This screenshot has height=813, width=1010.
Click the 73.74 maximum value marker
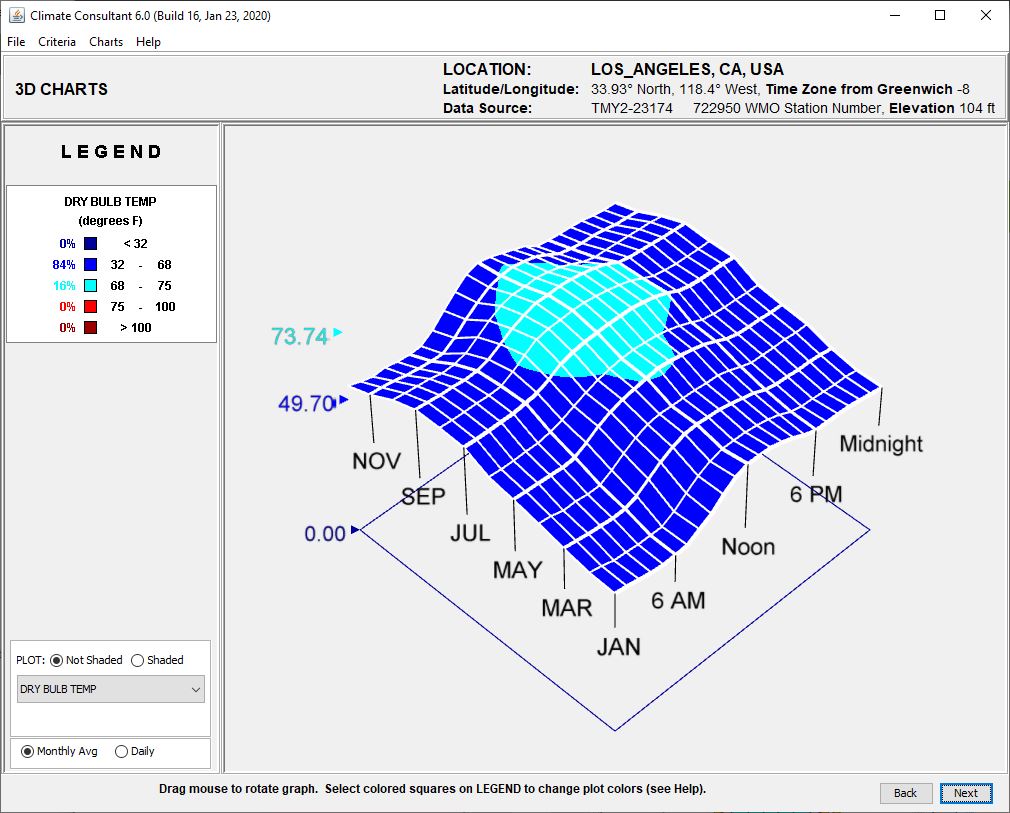[x=300, y=337]
